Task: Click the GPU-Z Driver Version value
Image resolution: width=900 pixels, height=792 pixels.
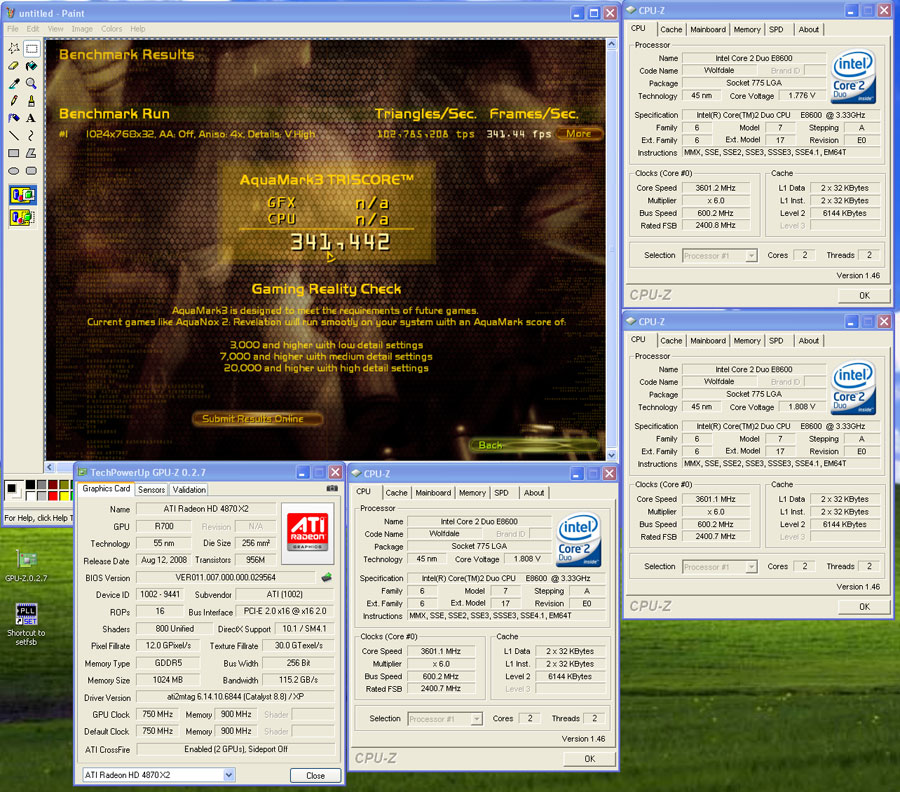Action: [235, 697]
